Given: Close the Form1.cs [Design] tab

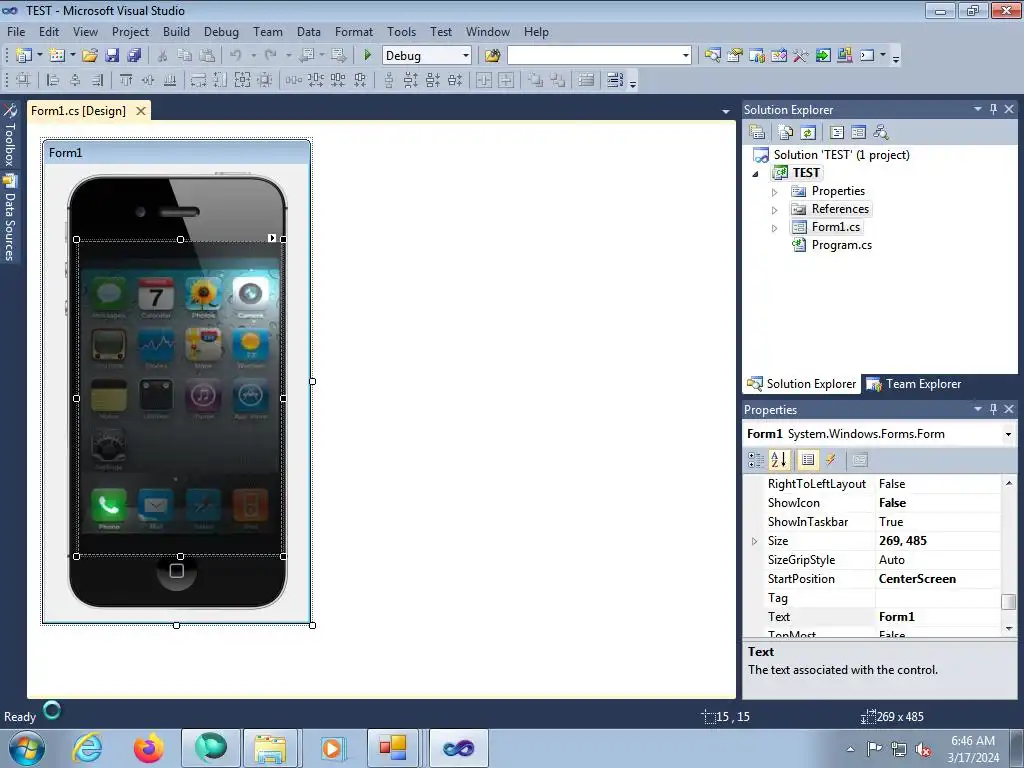Looking at the screenshot, I should pyautogui.click(x=140, y=111).
